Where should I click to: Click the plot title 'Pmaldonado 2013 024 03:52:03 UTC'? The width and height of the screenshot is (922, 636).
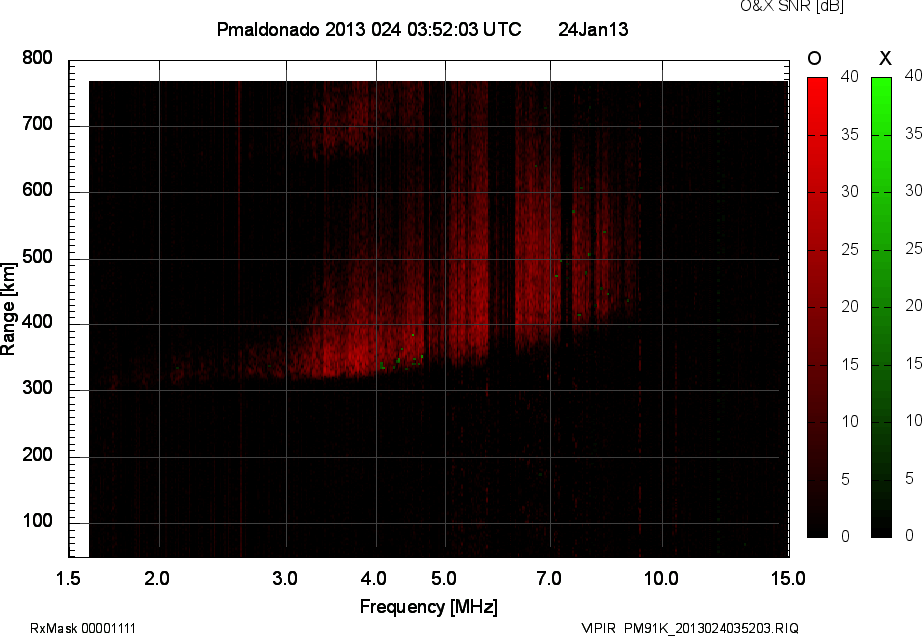click(369, 29)
